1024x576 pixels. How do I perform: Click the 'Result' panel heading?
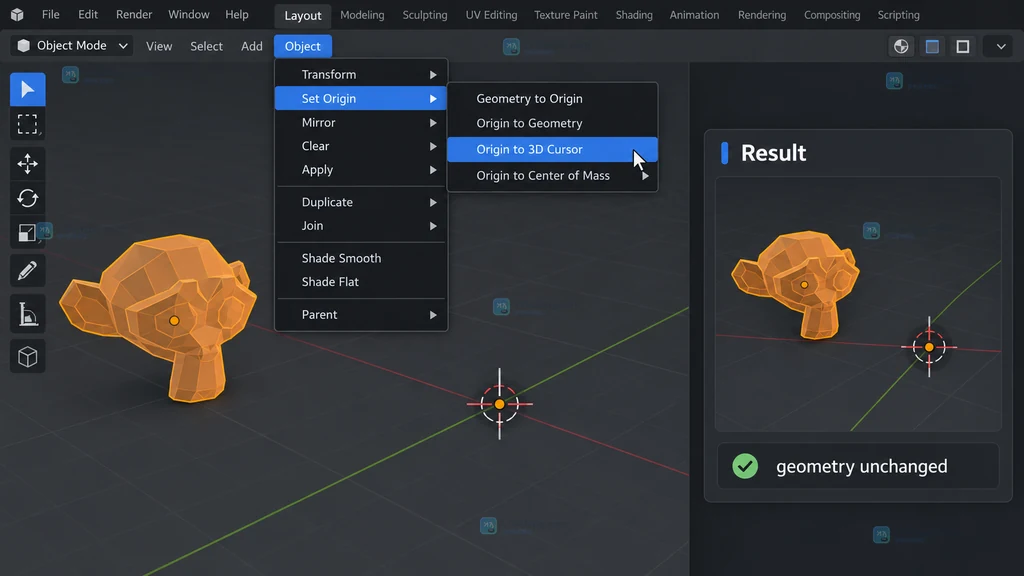point(773,153)
